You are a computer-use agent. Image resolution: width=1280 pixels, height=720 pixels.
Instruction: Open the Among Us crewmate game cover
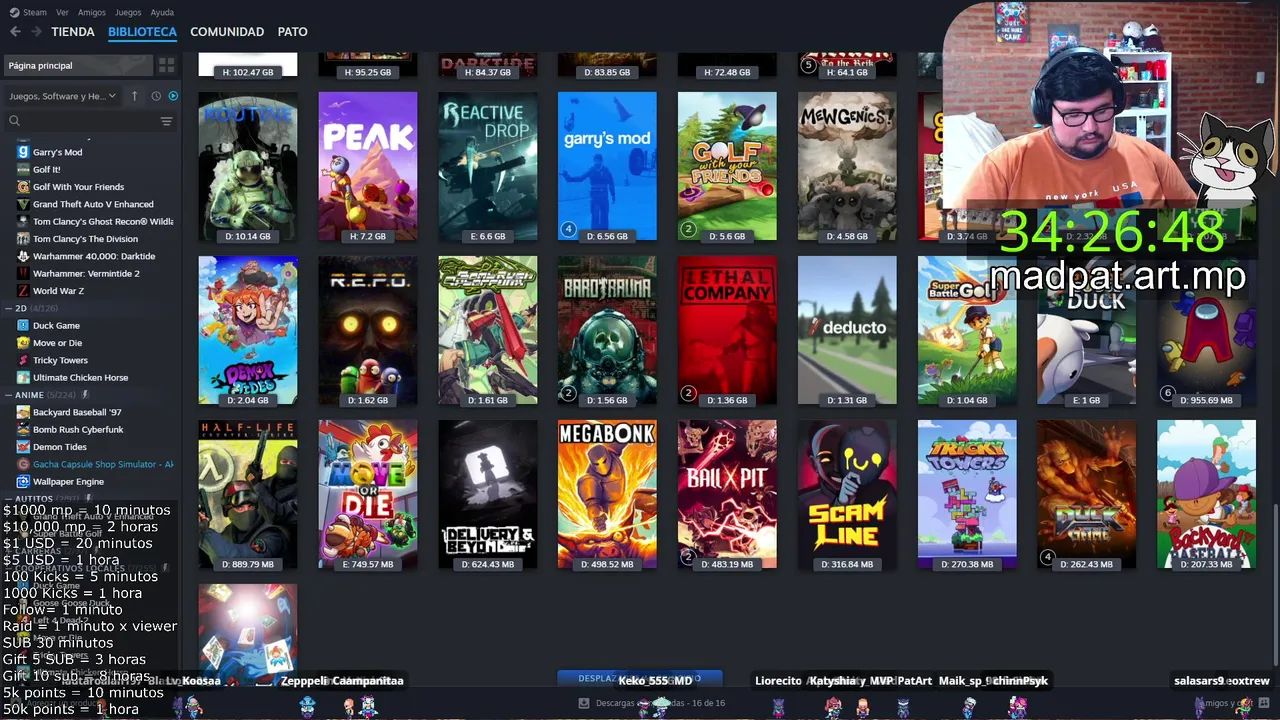click(1206, 330)
